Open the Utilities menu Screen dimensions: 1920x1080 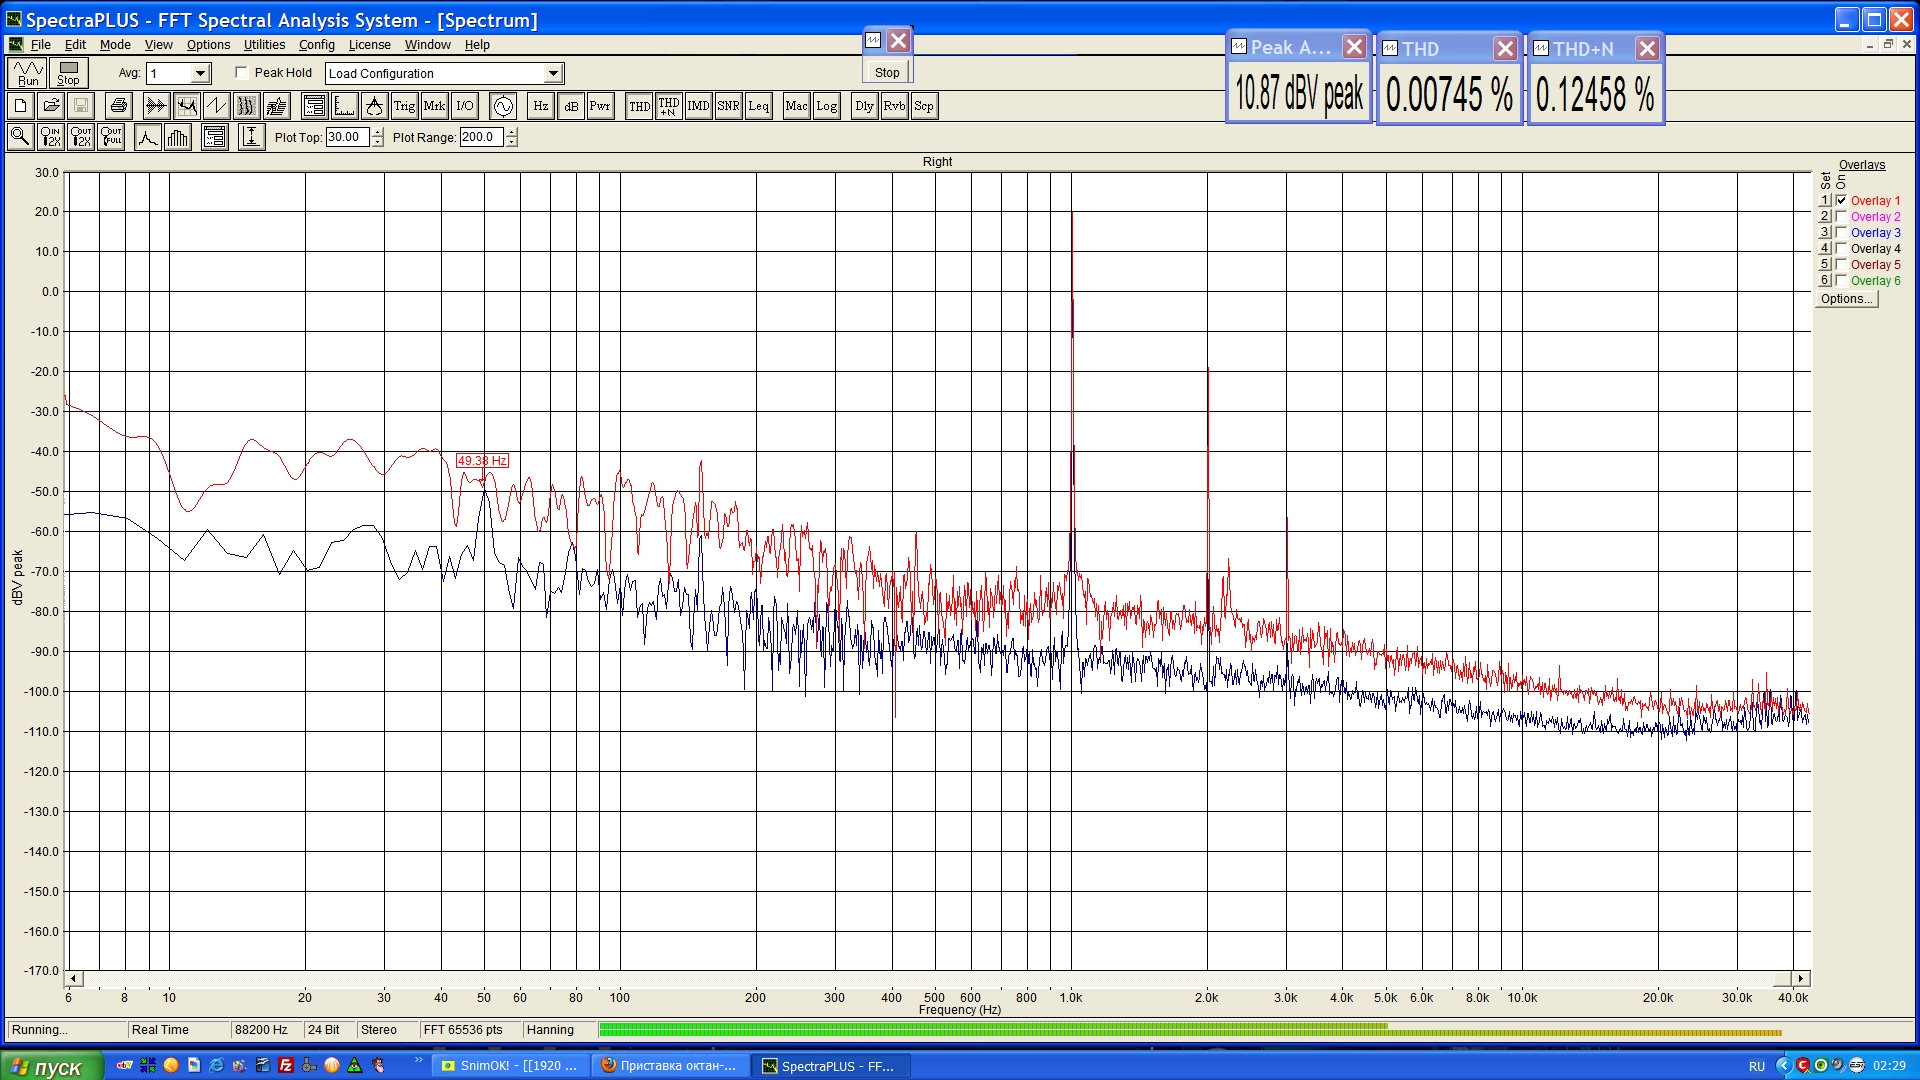pos(264,45)
